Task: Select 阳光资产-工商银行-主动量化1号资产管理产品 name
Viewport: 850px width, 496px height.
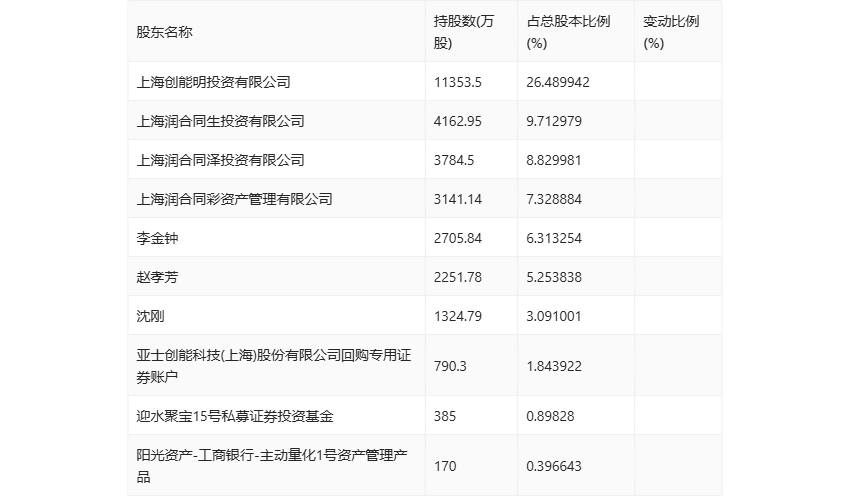Action: [272, 466]
